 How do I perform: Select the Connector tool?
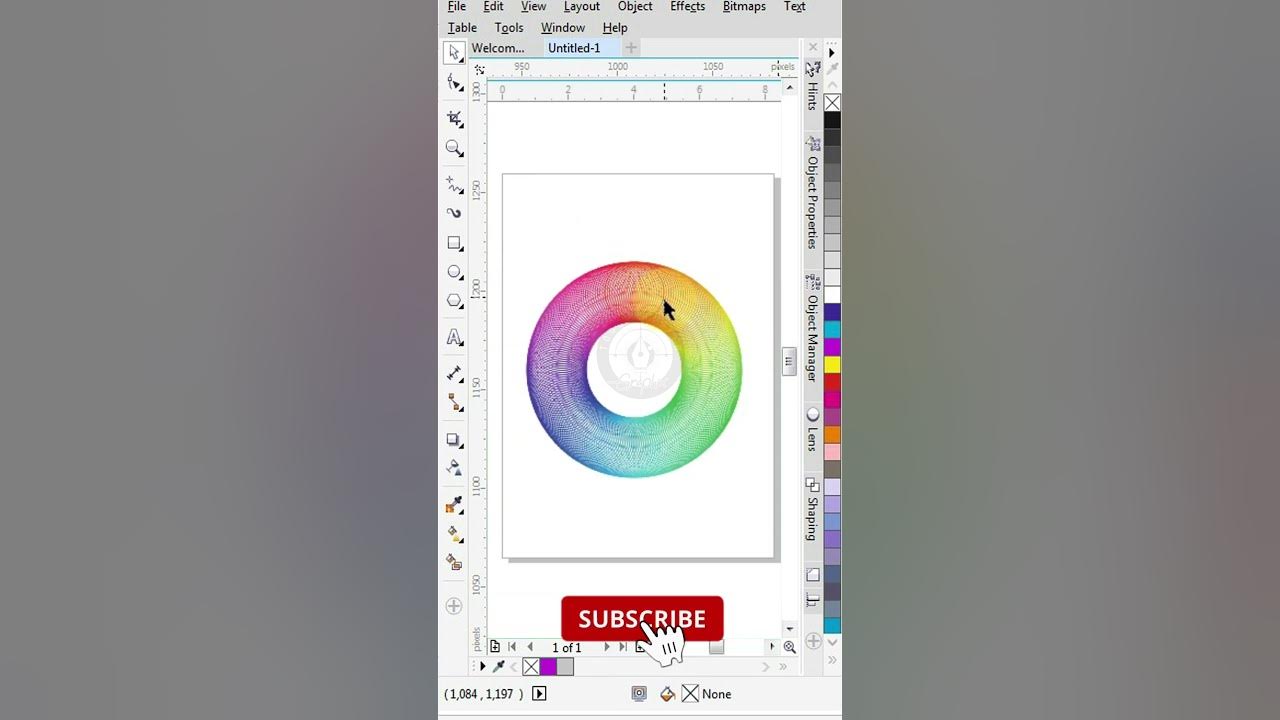click(x=454, y=402)
